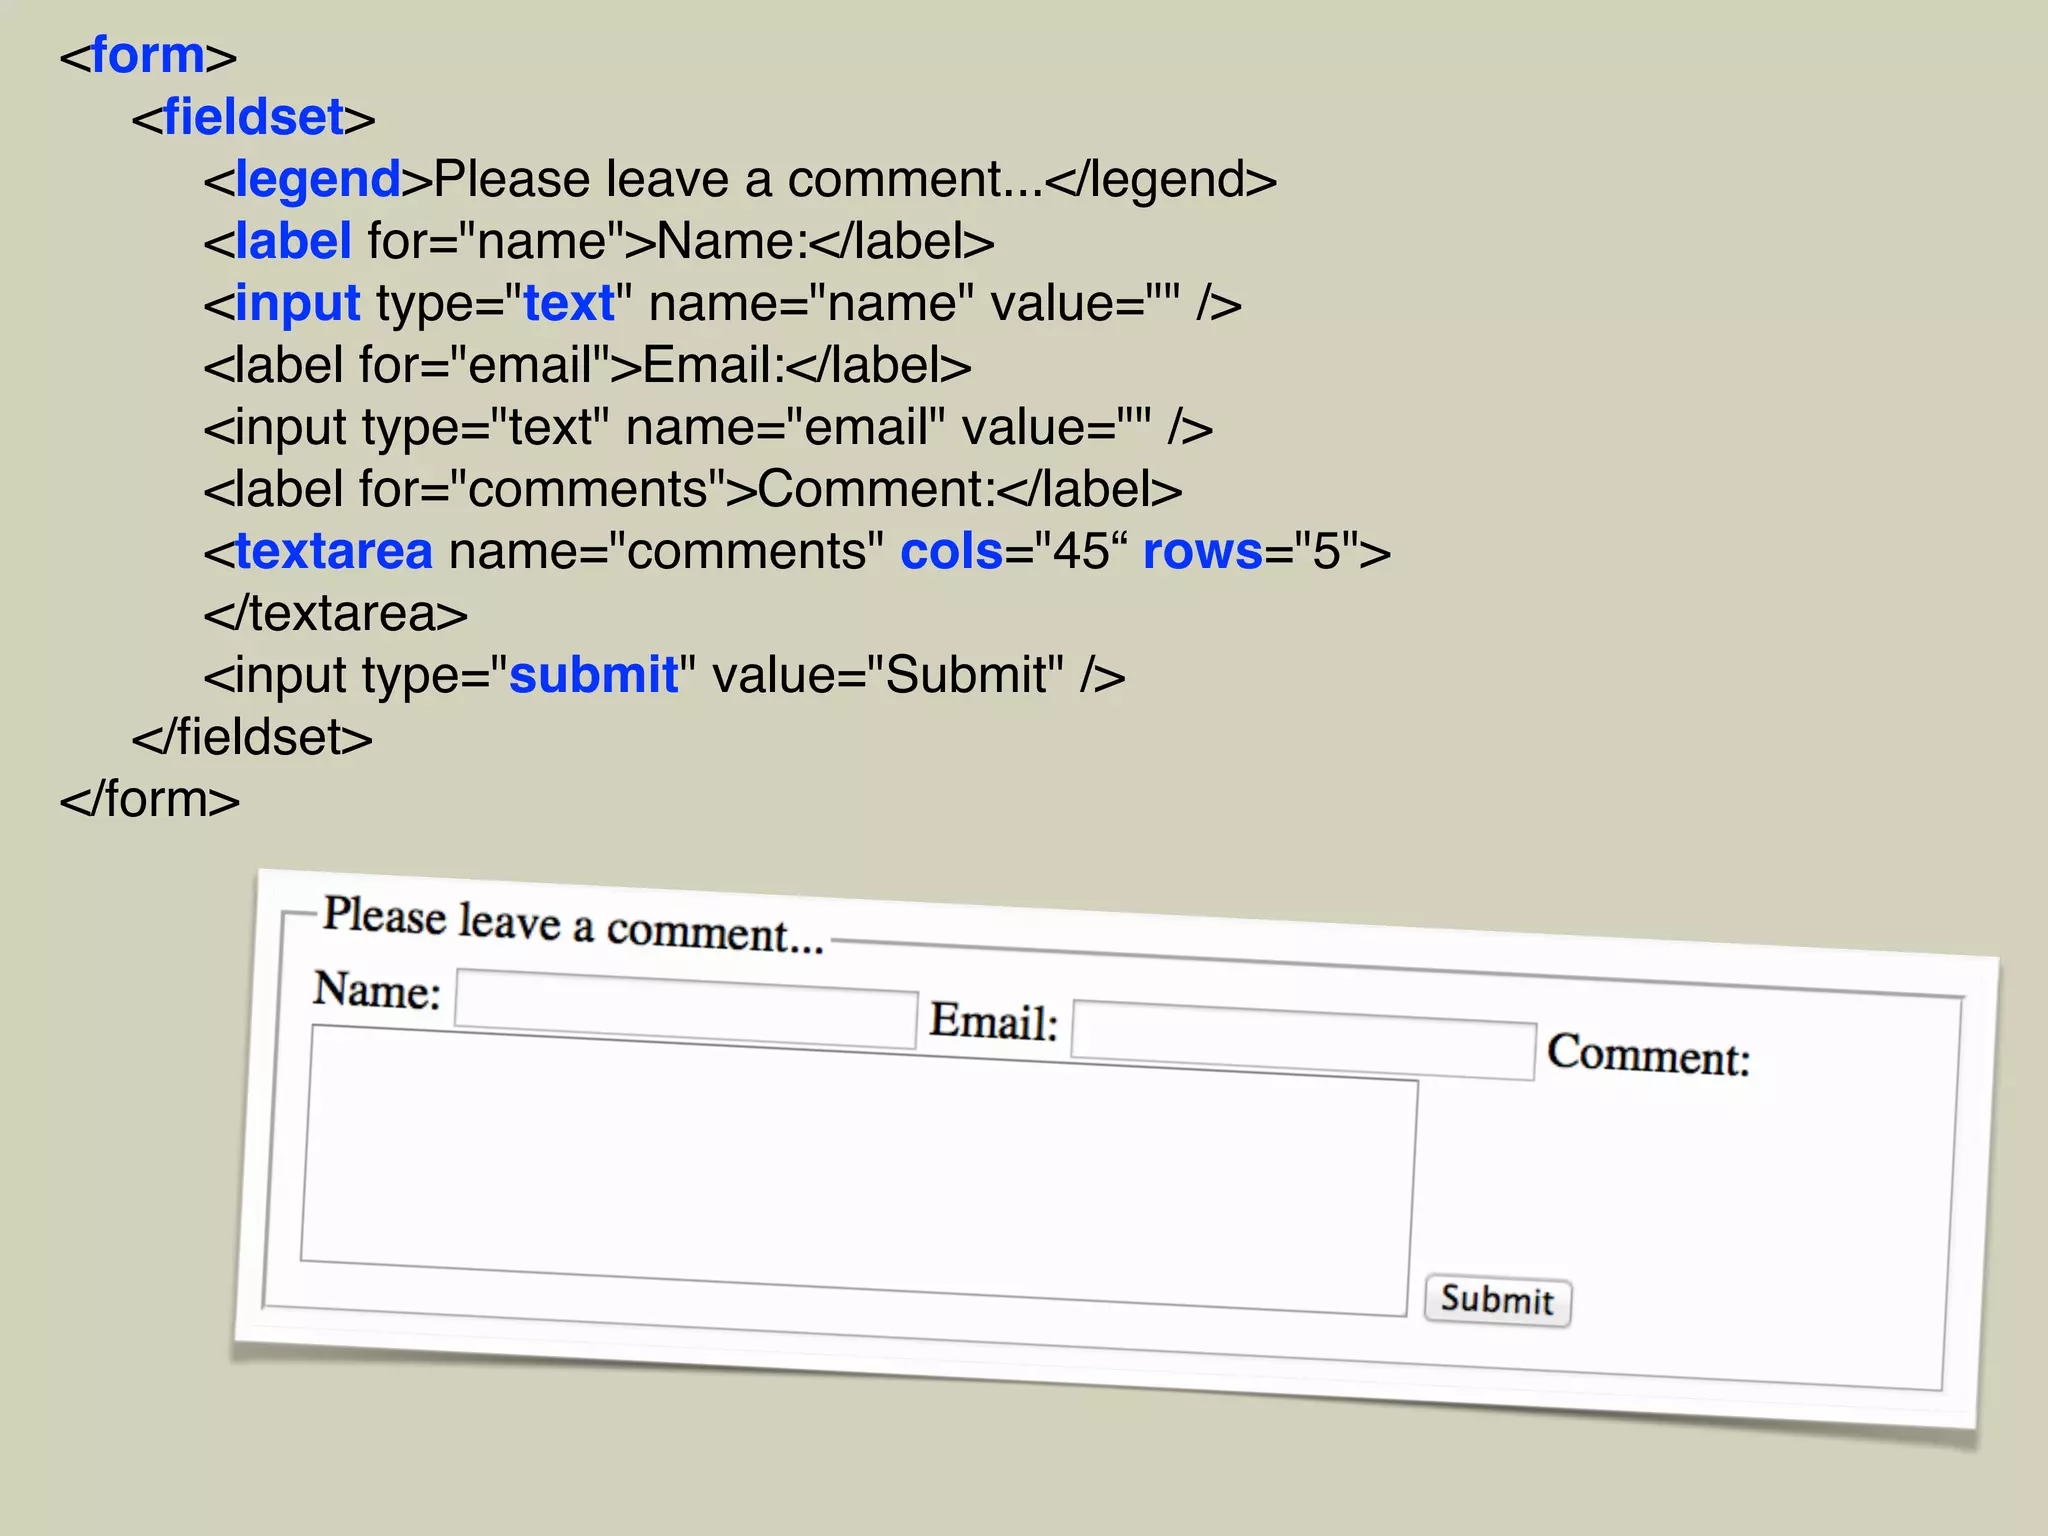Click the 'Comment:' label in rendered form
Viewport: 2048px width, 1536px height.
1648,1055
